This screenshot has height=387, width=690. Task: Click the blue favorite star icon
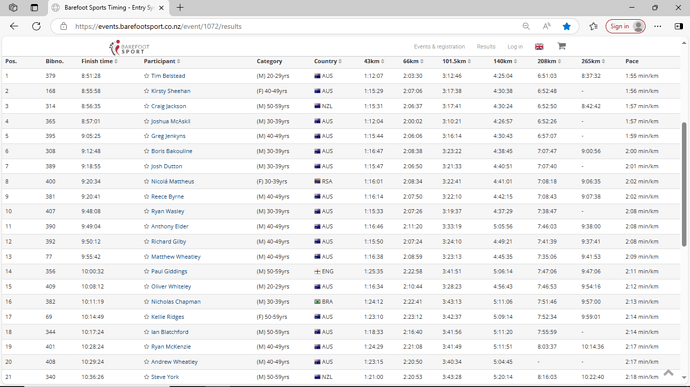tap(567, 26)
